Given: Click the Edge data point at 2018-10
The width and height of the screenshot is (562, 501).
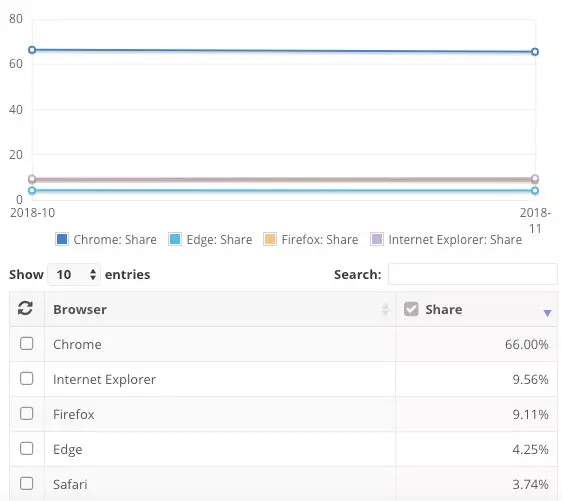Looking at the screenshot, I should tap(32, 190).
